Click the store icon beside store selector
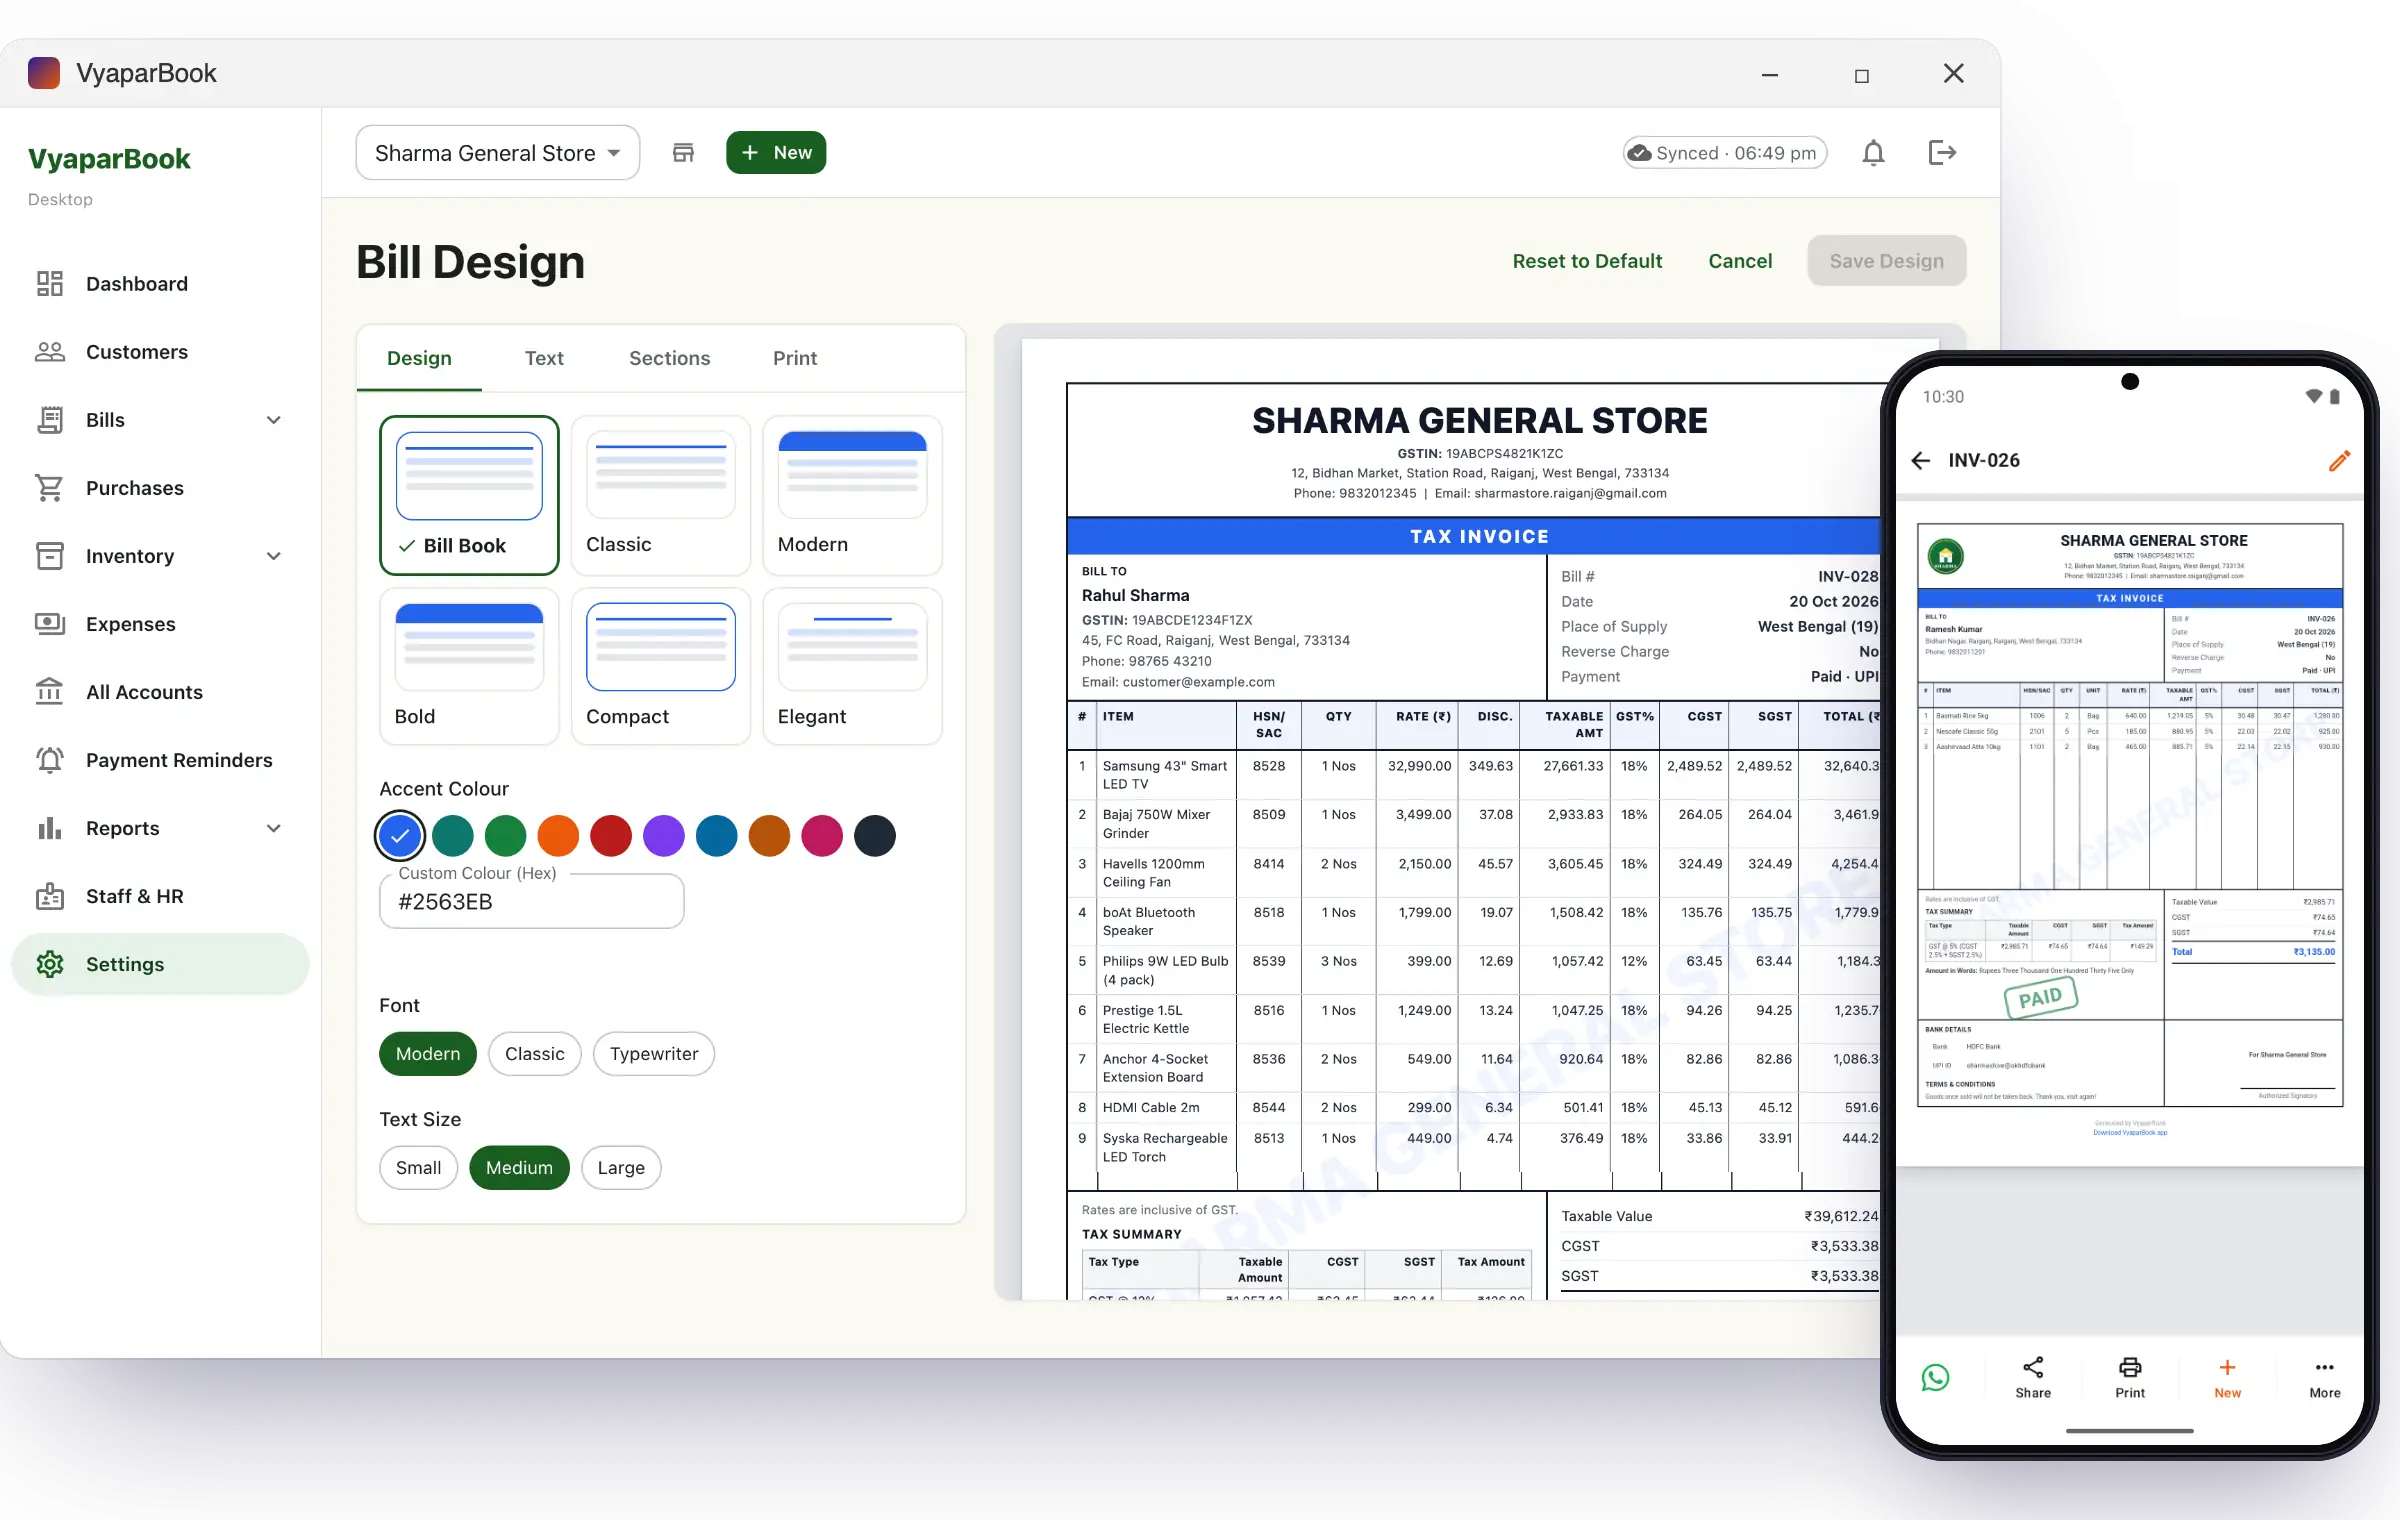This screenshot has width=2400, height=1520. click(683, 153)
